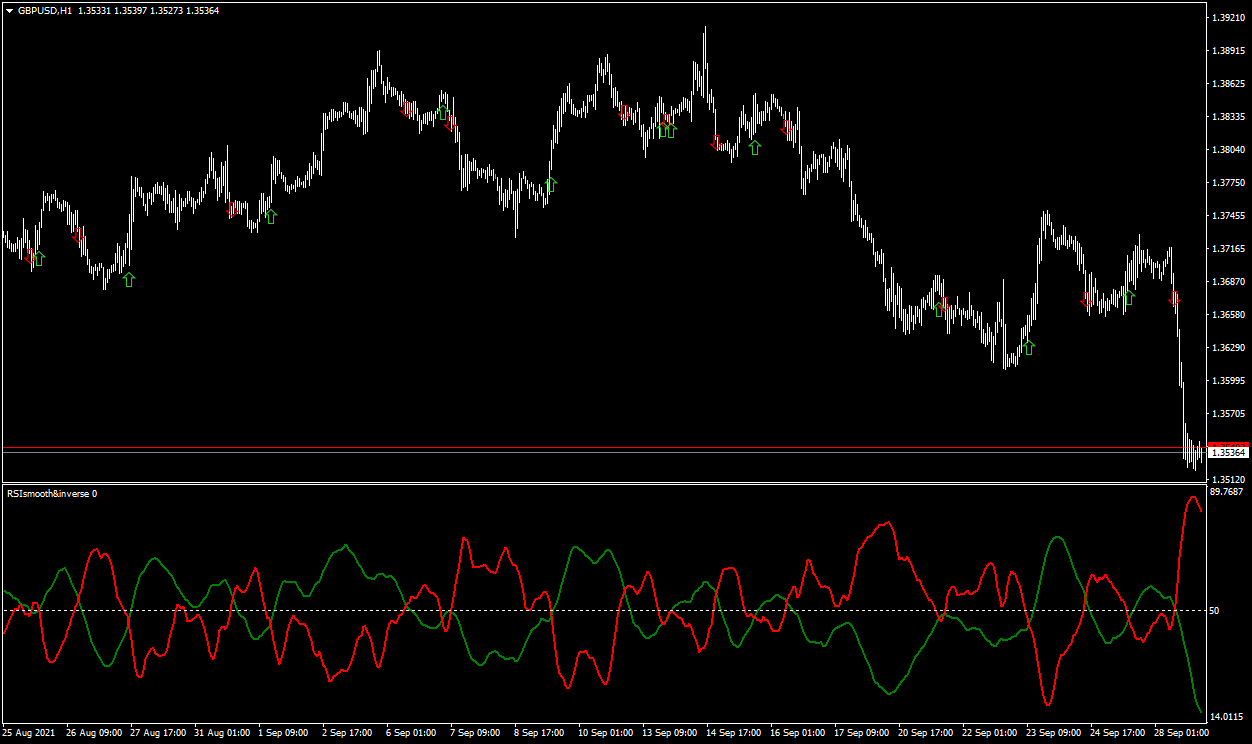Click the current price label 1.35364
This screenshot has height=744, width=1252.
pos(1227,453)
